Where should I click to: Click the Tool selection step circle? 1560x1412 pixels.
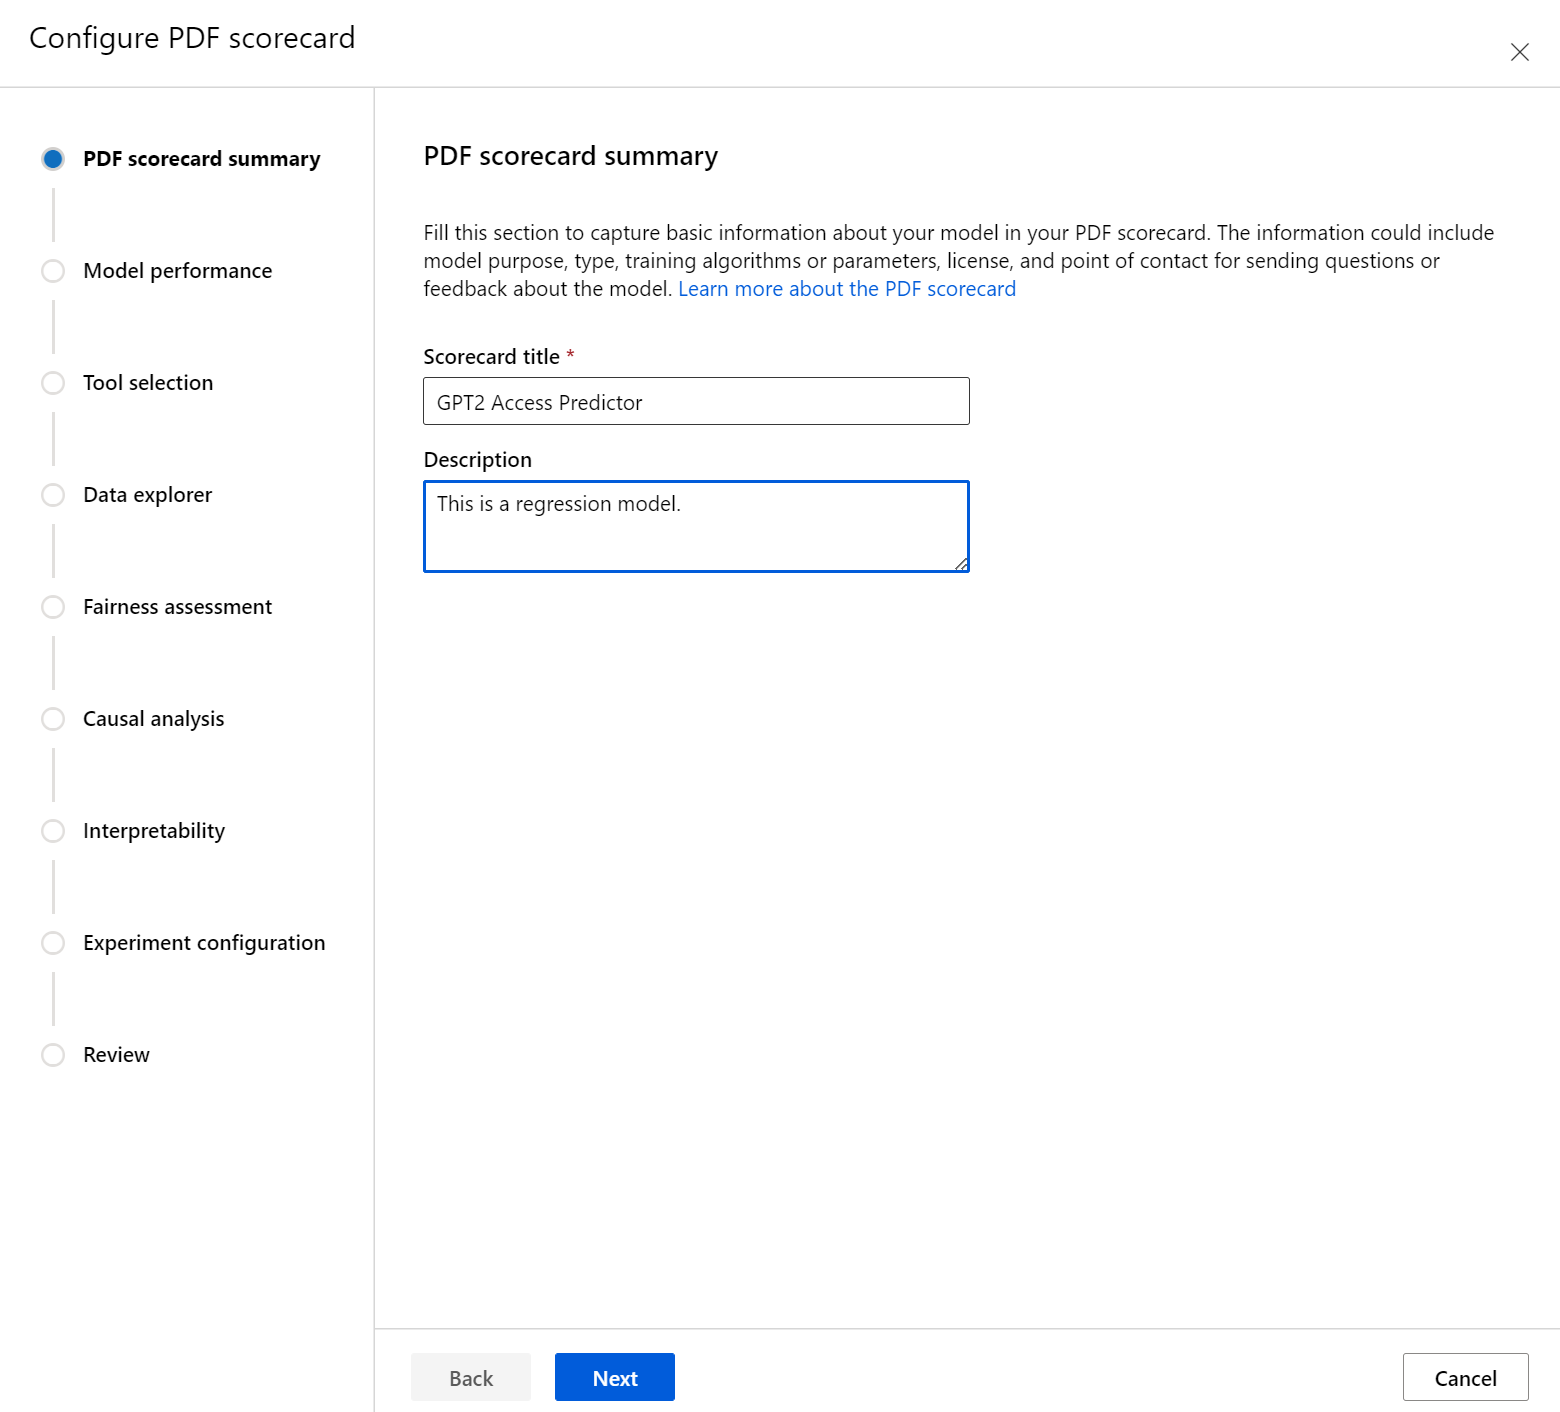click(53, 383)
